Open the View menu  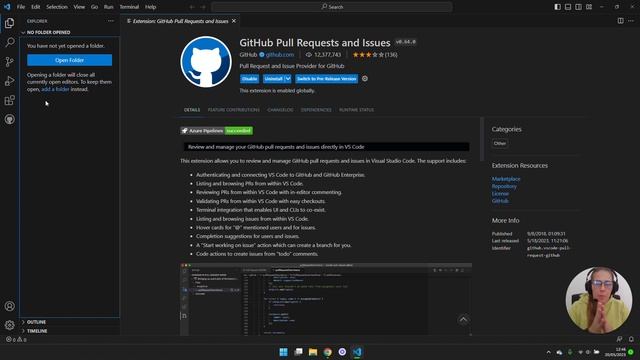coord(79,7)
